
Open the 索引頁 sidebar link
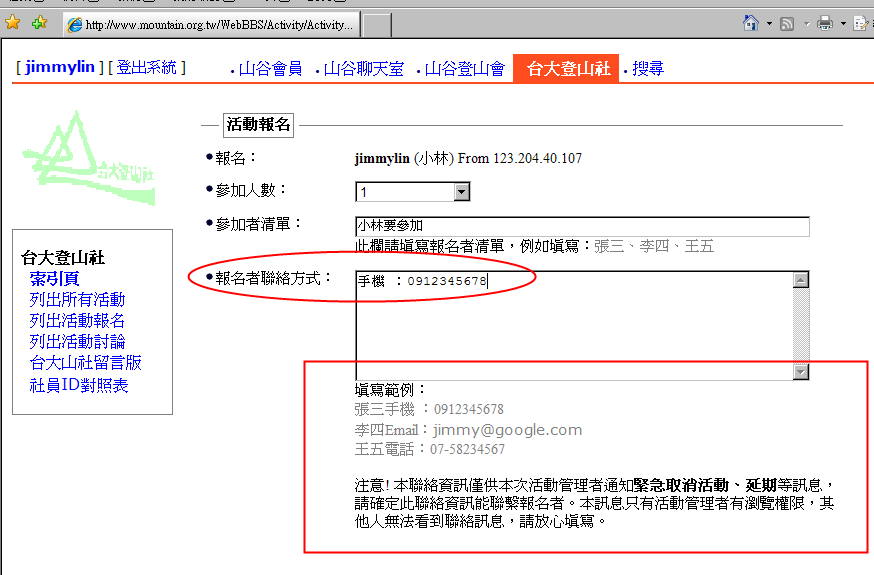coord(54,279)
